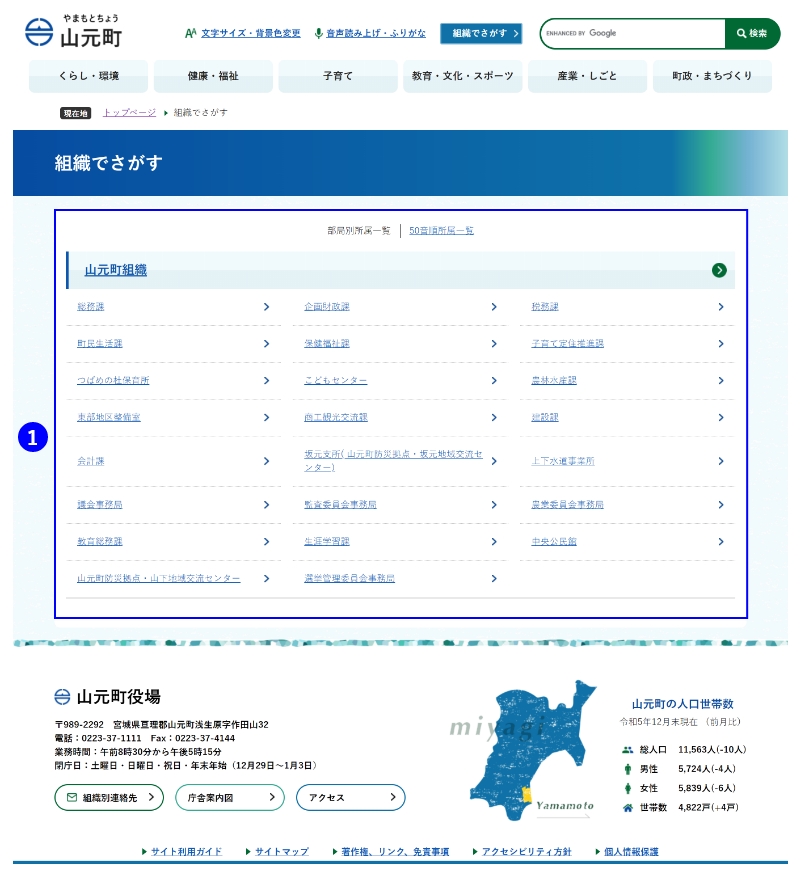Open the 東部地区整備室 link
Viewport: 800px width, 874px height.
pyautogui.click(x=109, y=417)
